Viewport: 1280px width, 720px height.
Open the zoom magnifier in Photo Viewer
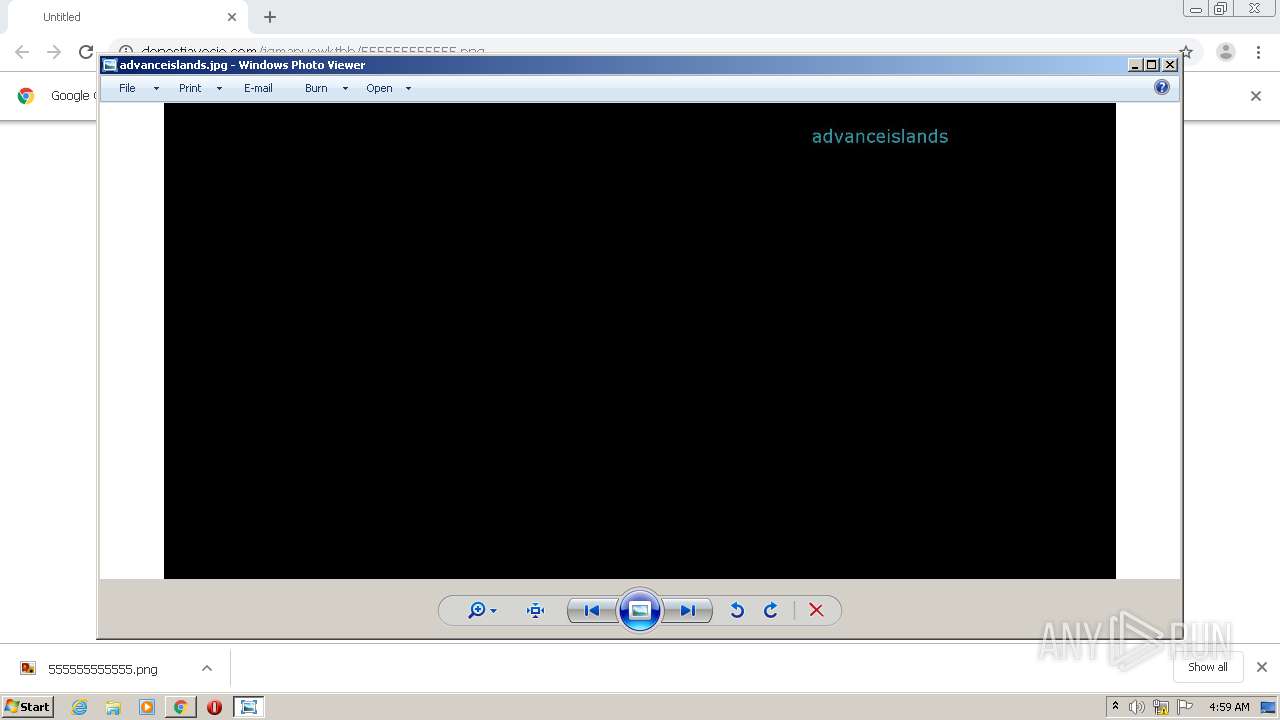[x=477, y=610]
